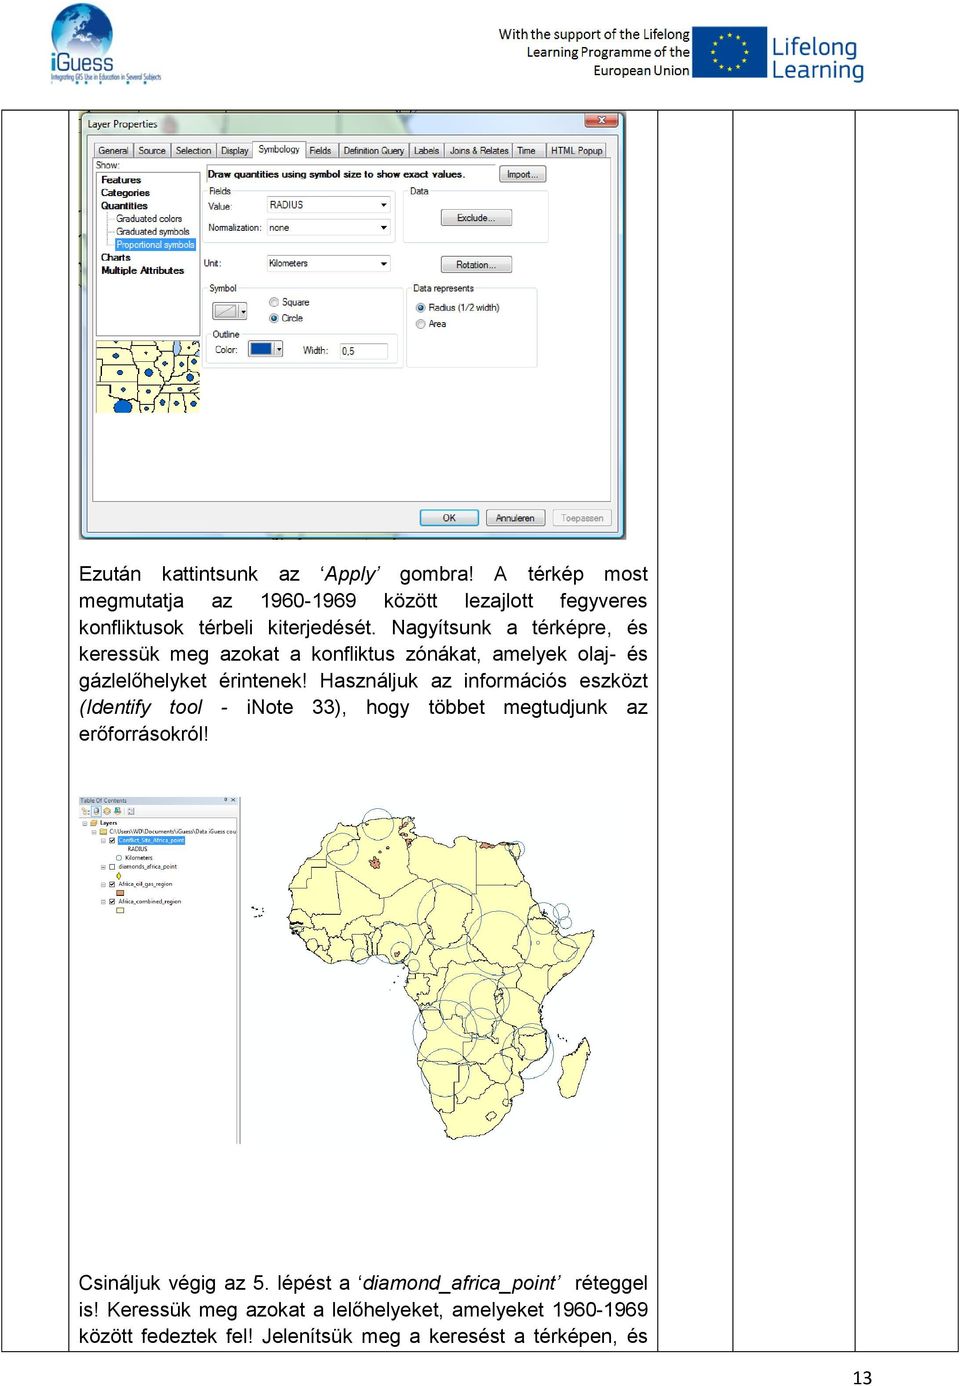This screenshot has height=1386, width=960.
Task: Select Graduated colors in Show list
Action: pos(149,218)
